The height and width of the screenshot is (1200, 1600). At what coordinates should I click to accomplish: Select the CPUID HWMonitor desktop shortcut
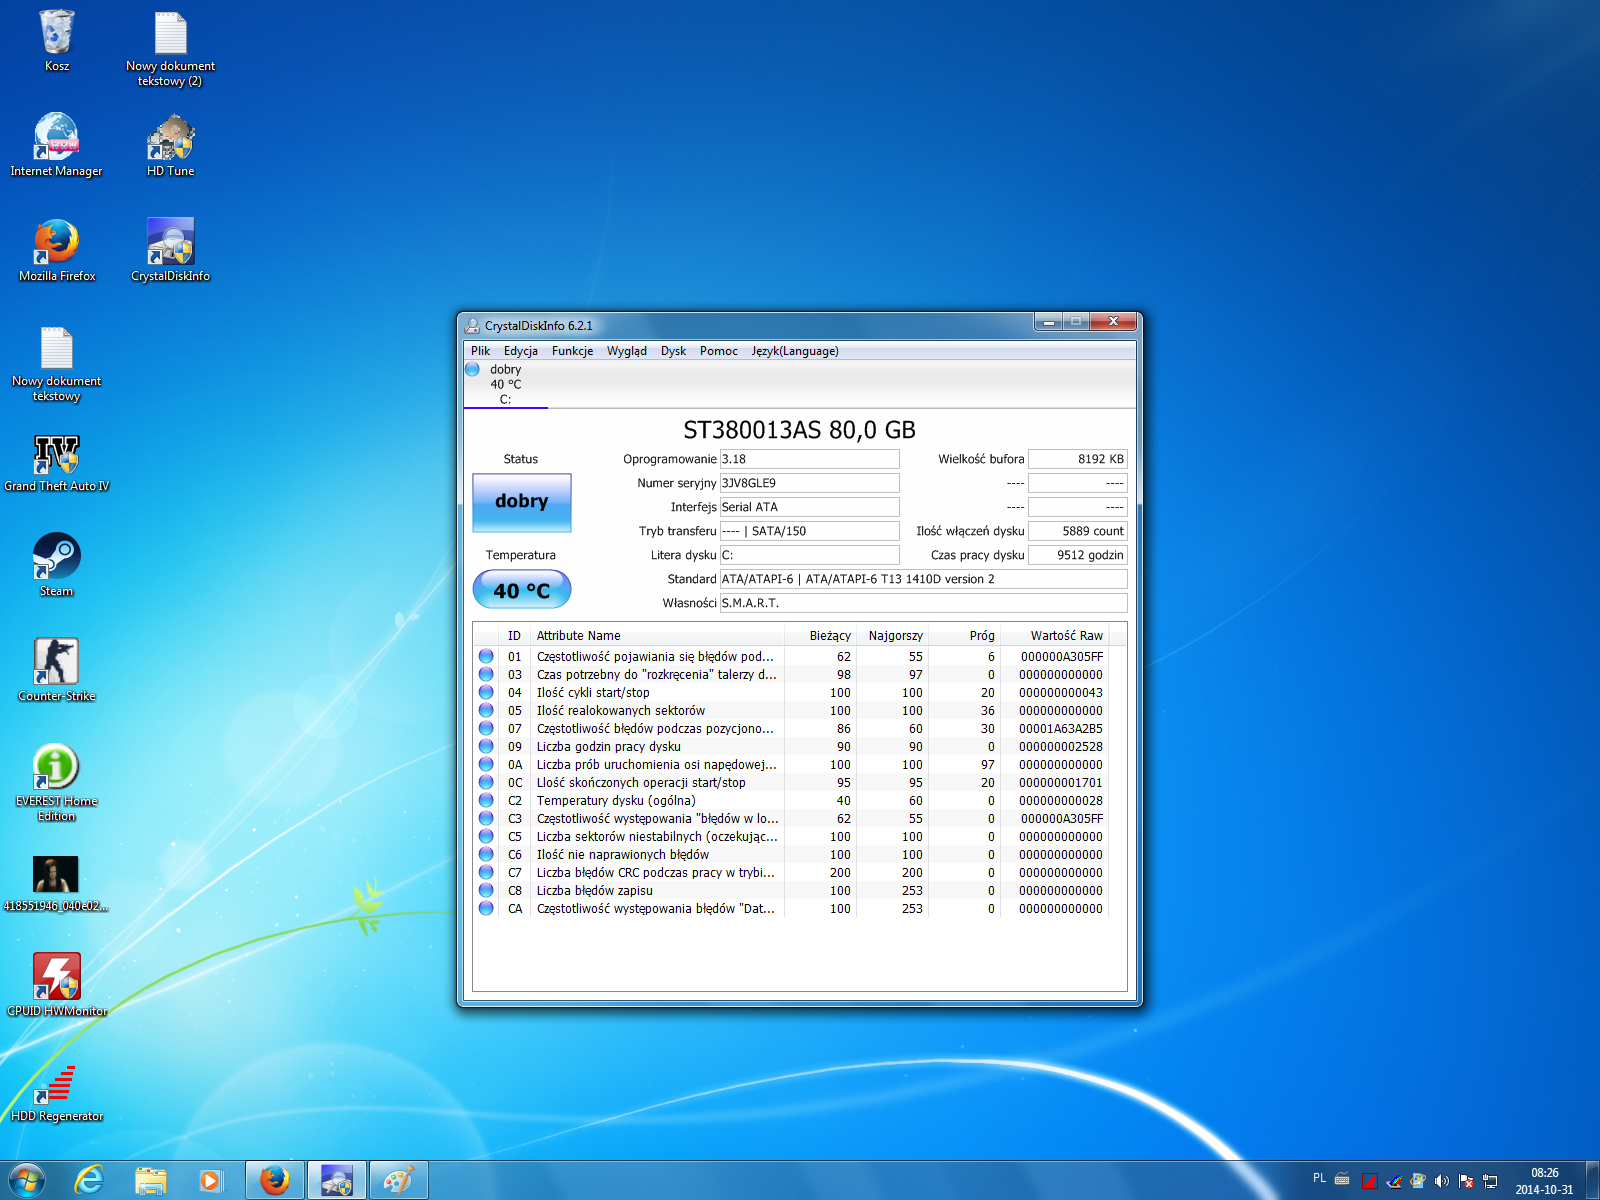coord(57,986)
